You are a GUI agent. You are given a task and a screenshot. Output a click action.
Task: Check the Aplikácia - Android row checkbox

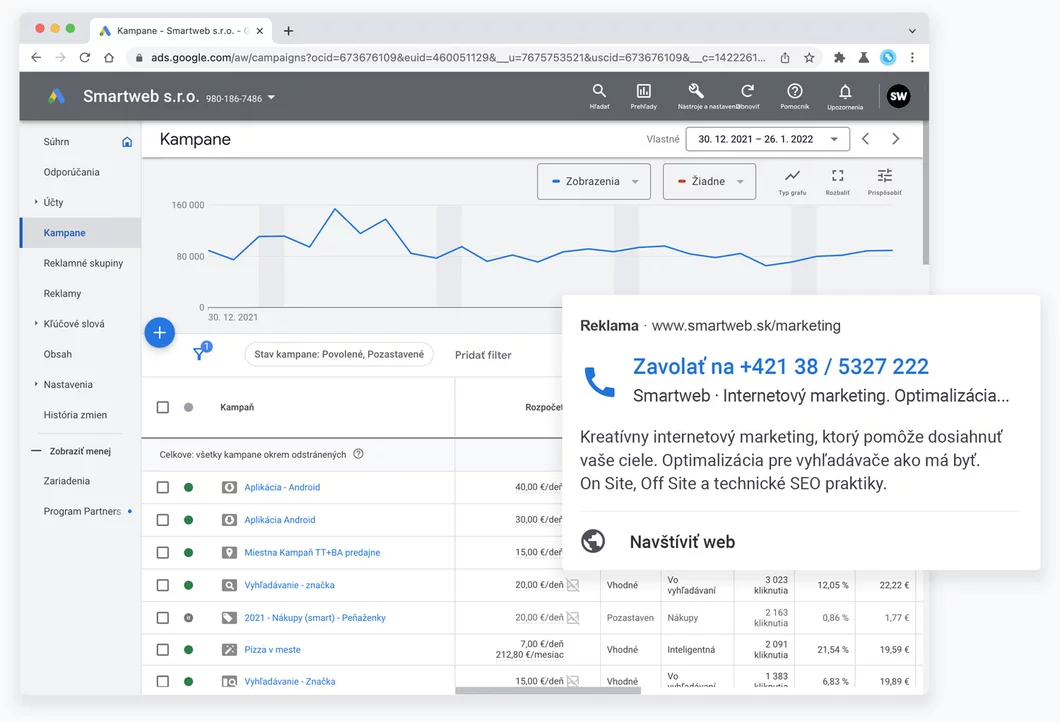point(163,487)
